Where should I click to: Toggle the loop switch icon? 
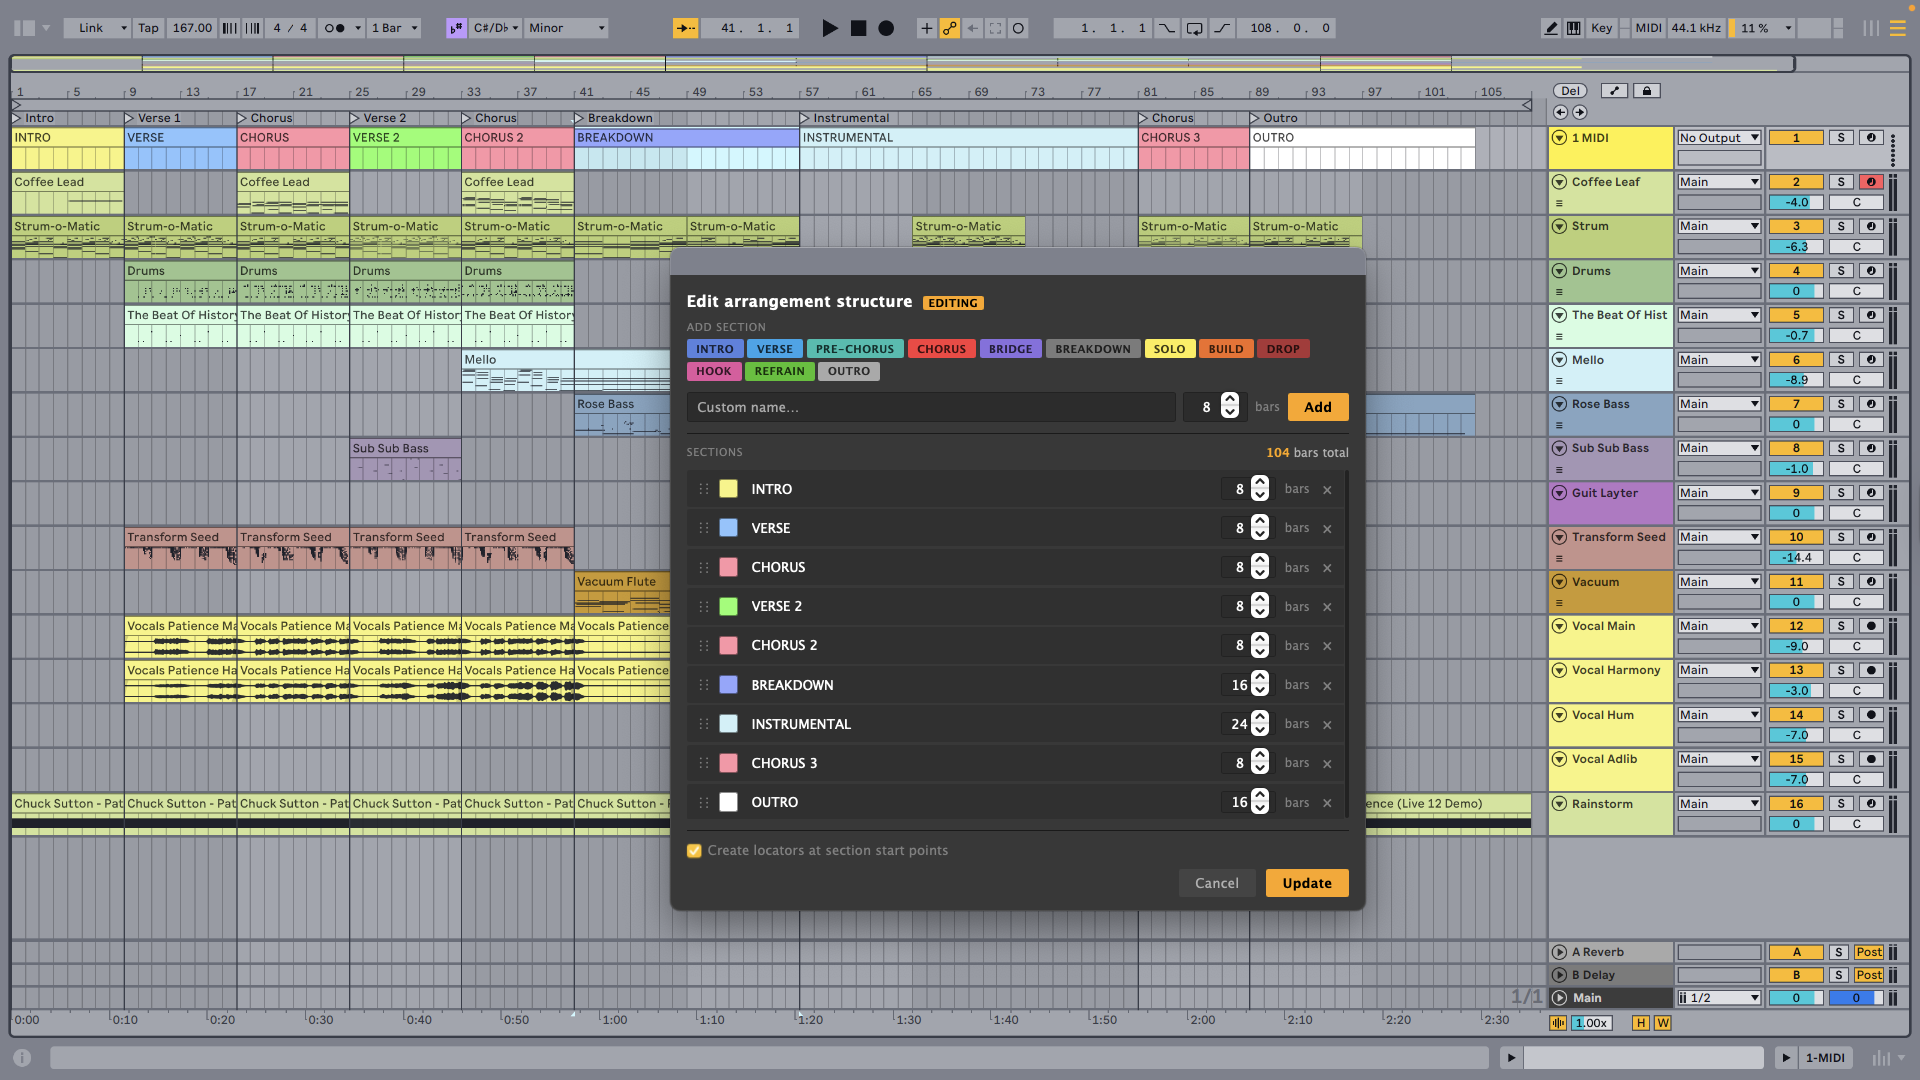[x=1194, y=28]
